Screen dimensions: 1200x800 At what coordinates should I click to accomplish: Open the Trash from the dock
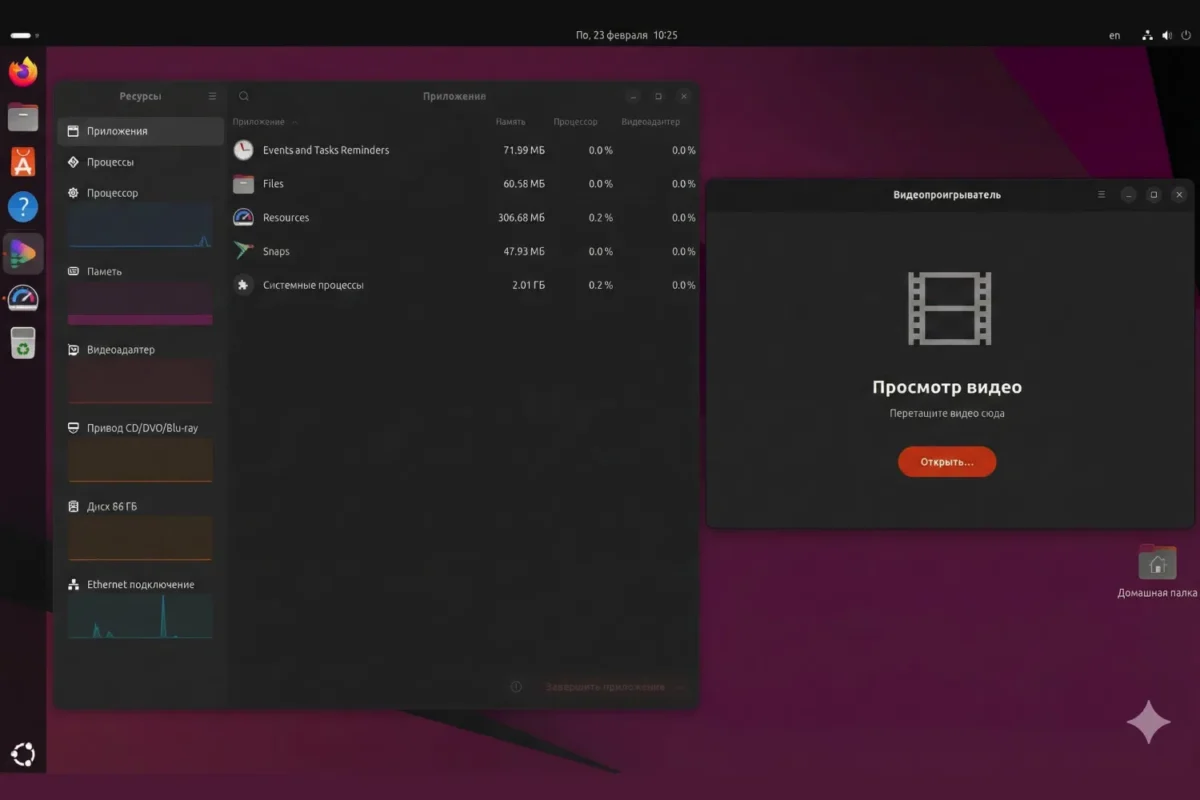pos(22,344)
